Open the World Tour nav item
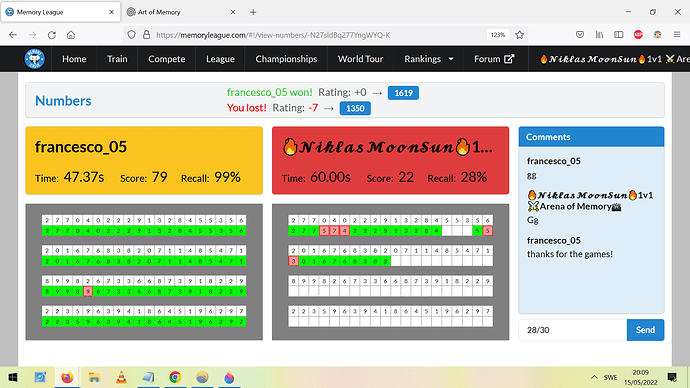This screenshot has height=388, width=690. (360, 59)
